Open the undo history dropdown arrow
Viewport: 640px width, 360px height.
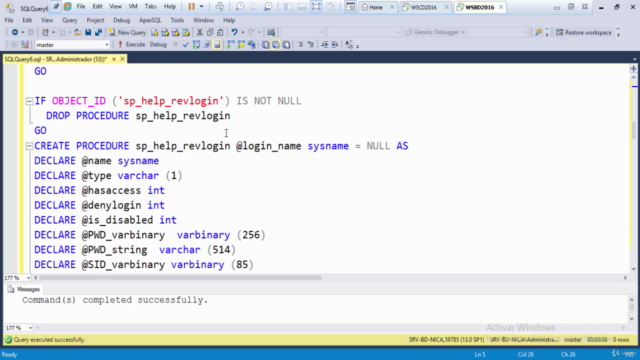(243, 32)
